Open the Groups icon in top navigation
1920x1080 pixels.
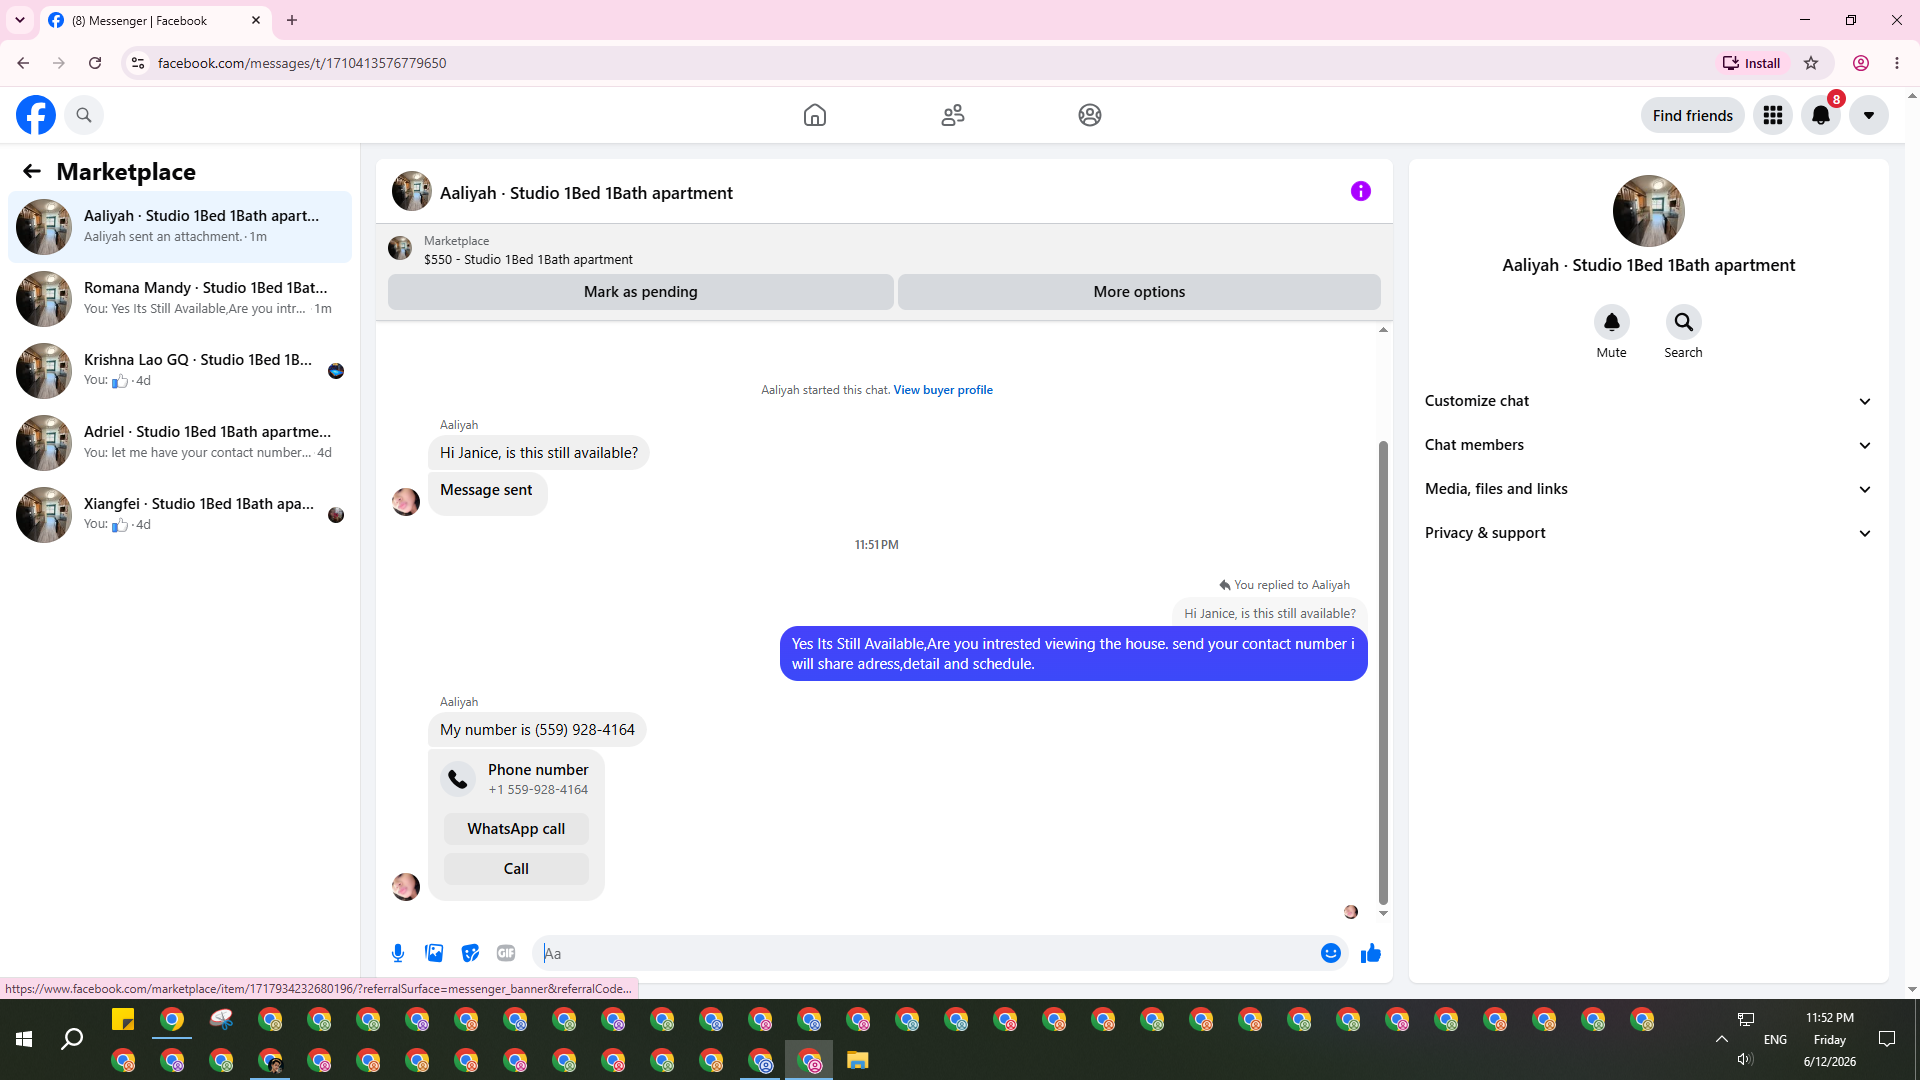1090,115
